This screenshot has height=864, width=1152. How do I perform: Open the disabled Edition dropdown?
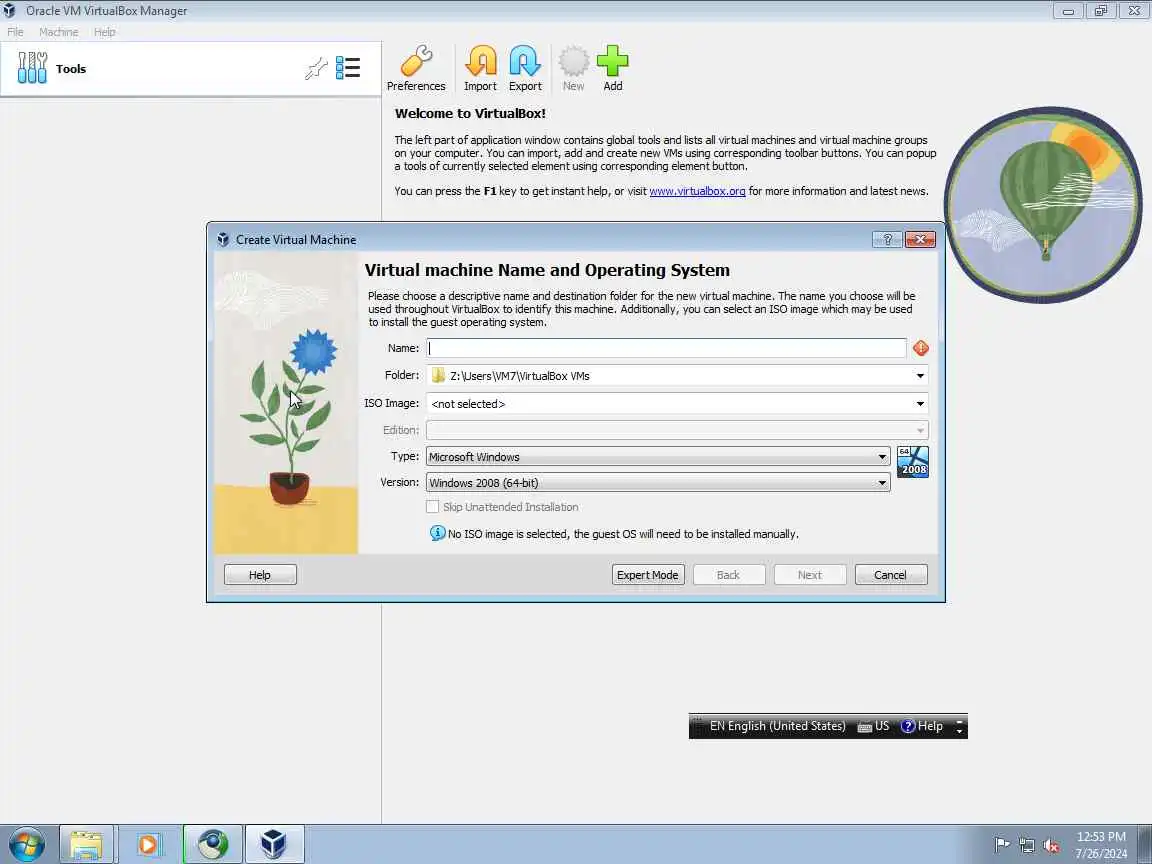[920, 431]
